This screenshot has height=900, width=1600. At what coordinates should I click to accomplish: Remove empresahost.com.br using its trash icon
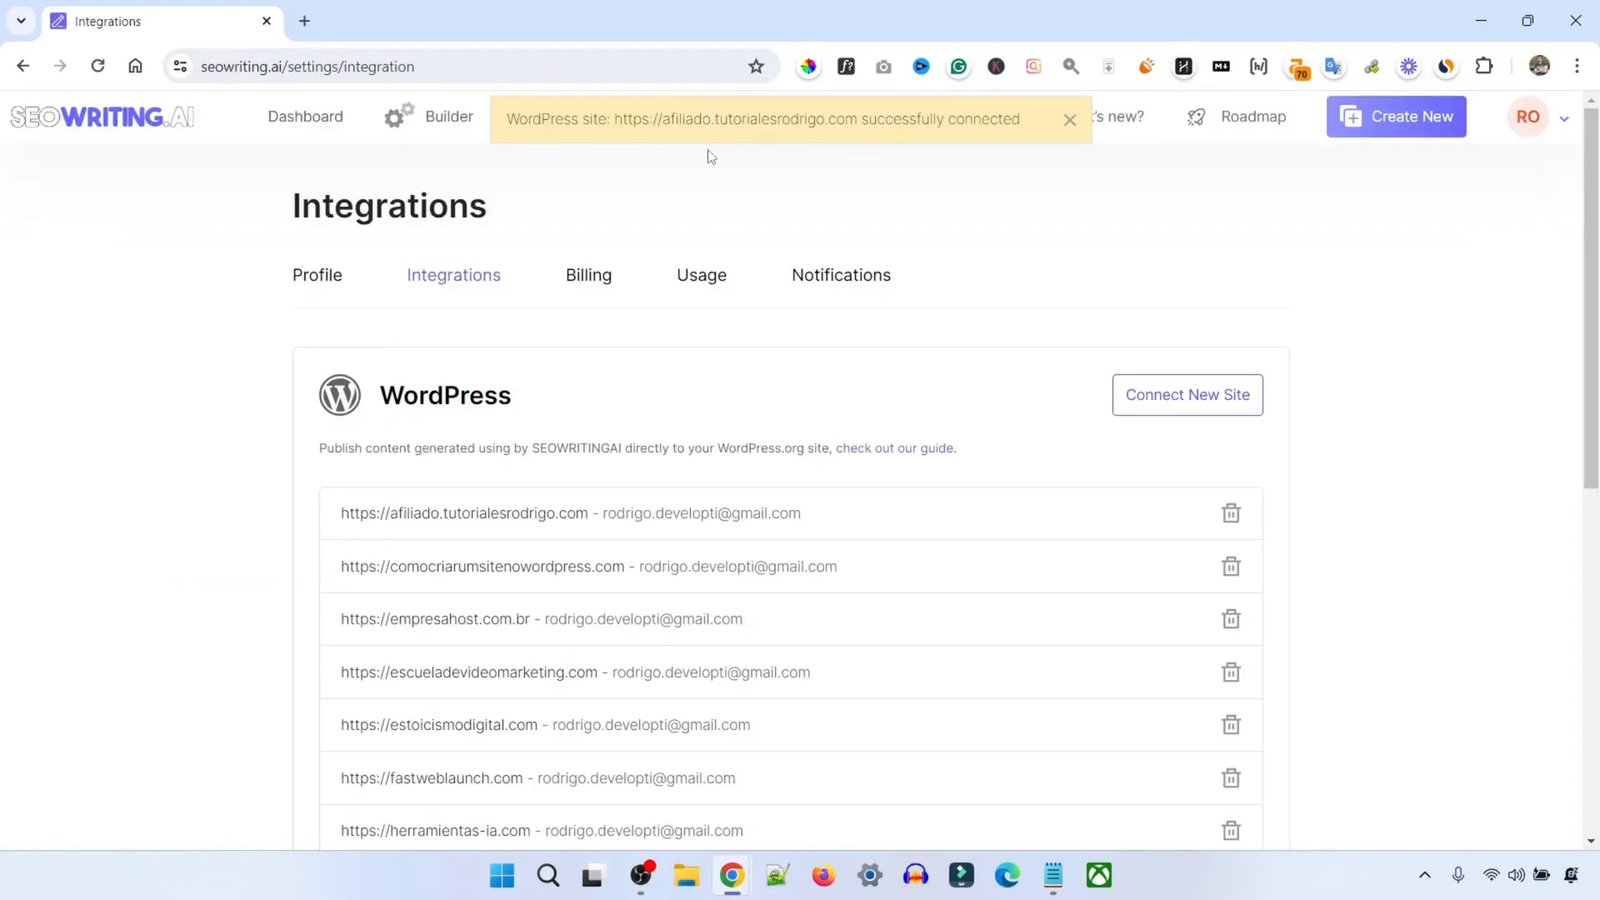[1230, 618]
